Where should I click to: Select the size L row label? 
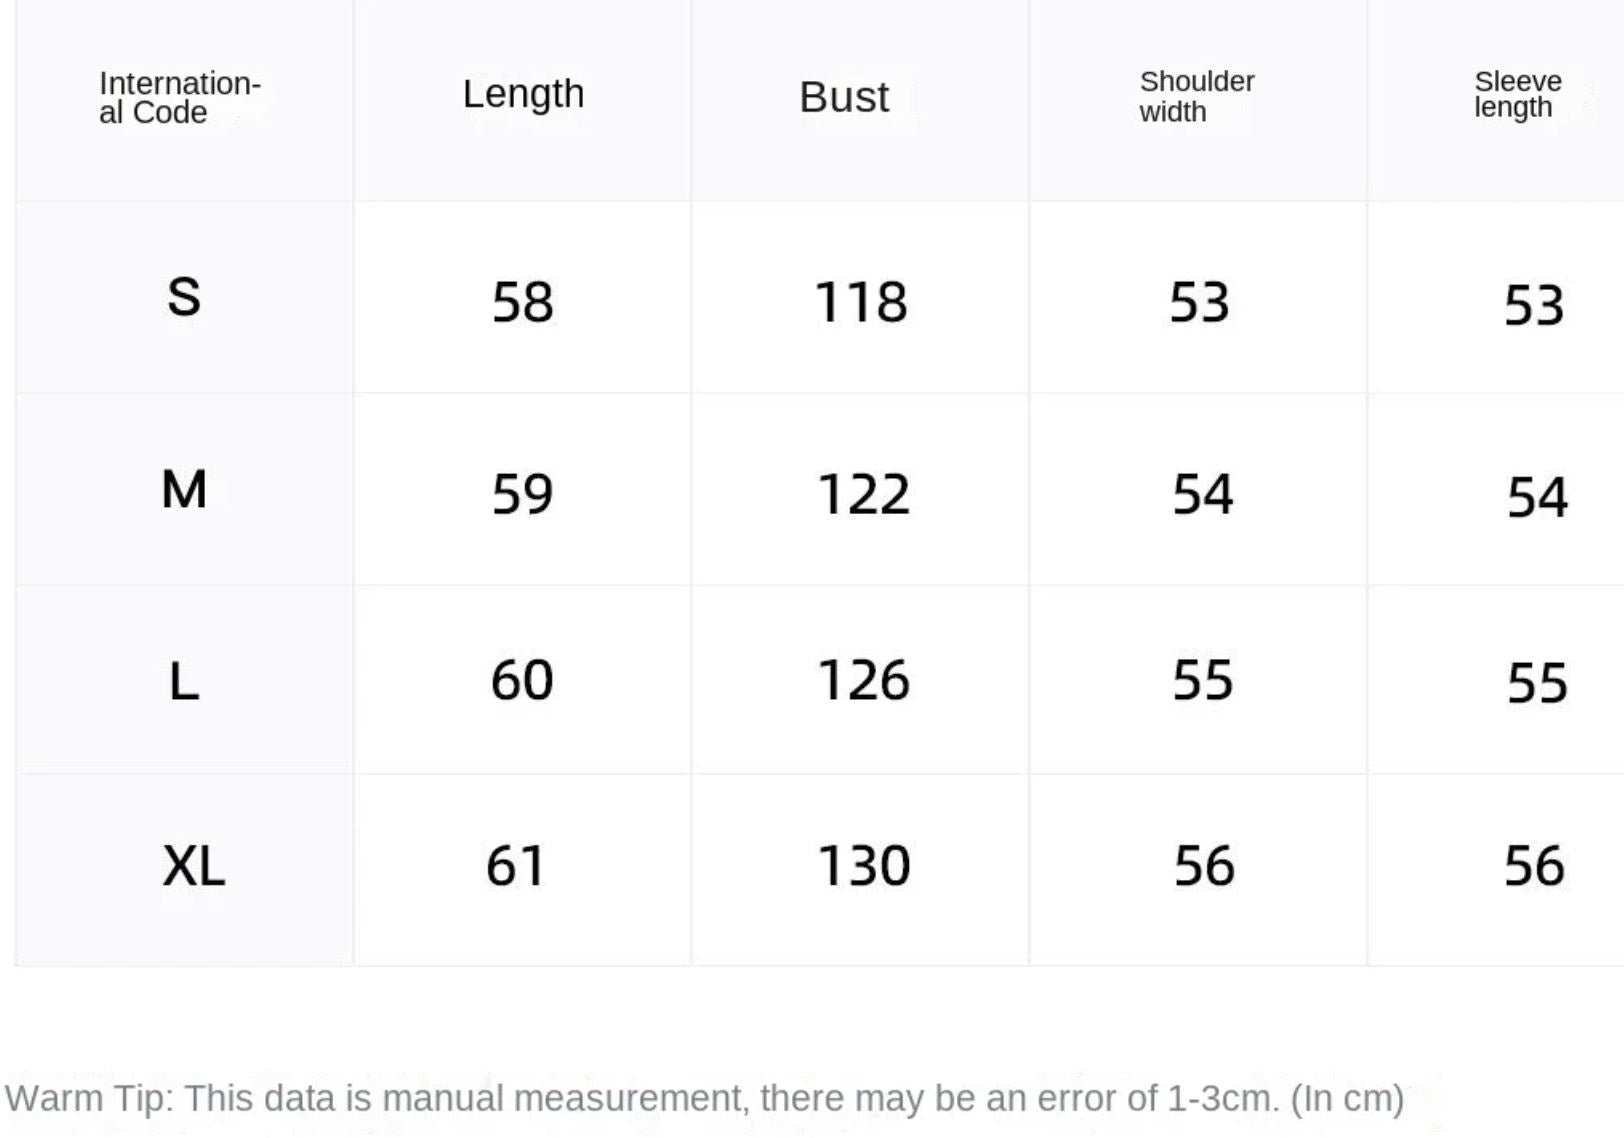tap(184, 682)
